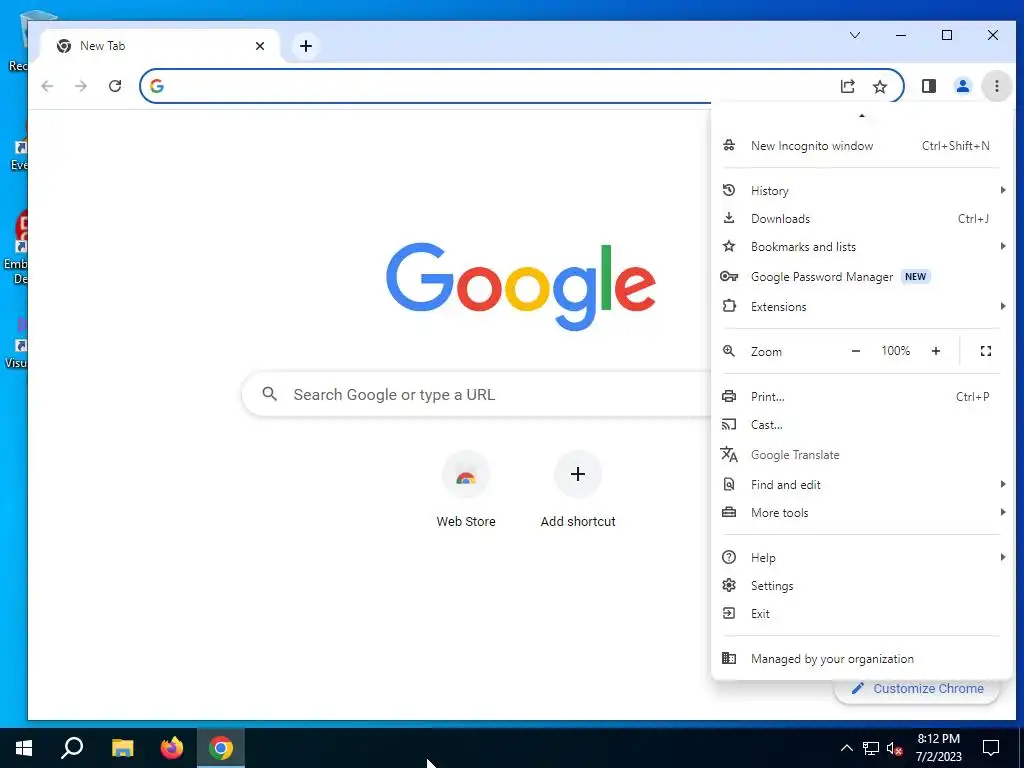
Task: Expand the More tools submenu
Action: click(861, 513)
